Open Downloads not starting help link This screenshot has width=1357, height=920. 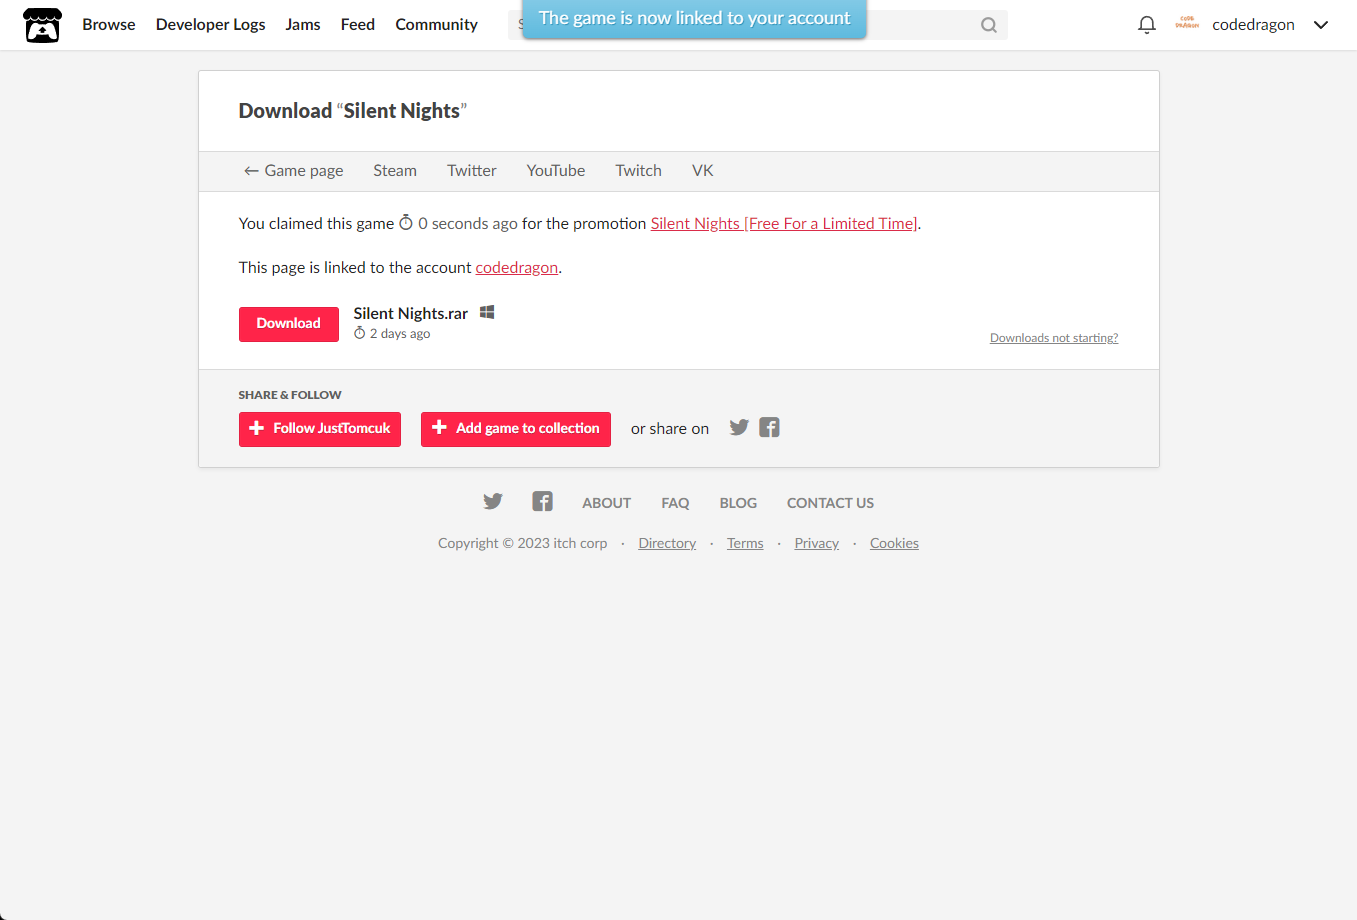(x=1054, y=338)
